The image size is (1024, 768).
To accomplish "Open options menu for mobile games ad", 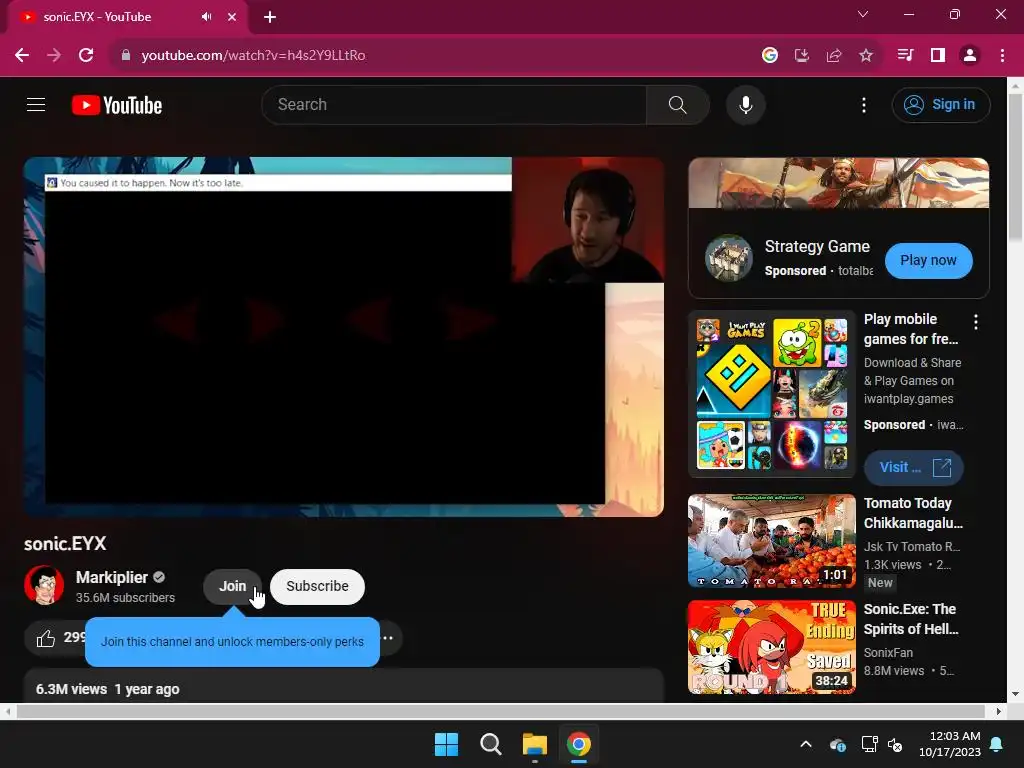I will [976, 321].
